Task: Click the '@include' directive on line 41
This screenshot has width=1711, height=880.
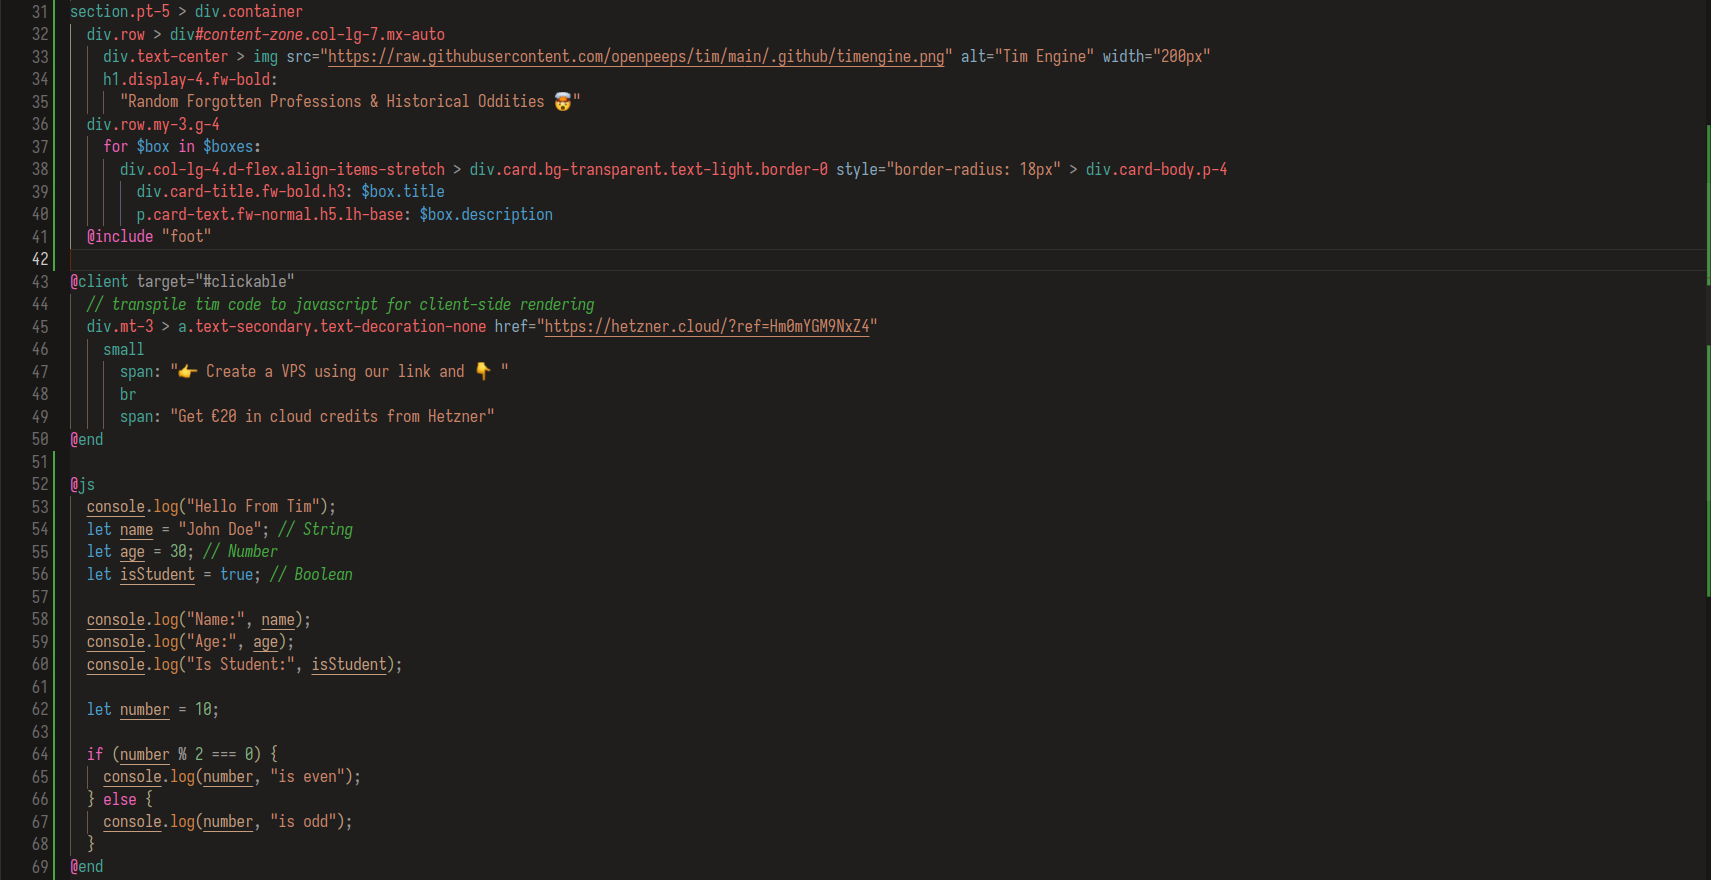Action: 120,237
